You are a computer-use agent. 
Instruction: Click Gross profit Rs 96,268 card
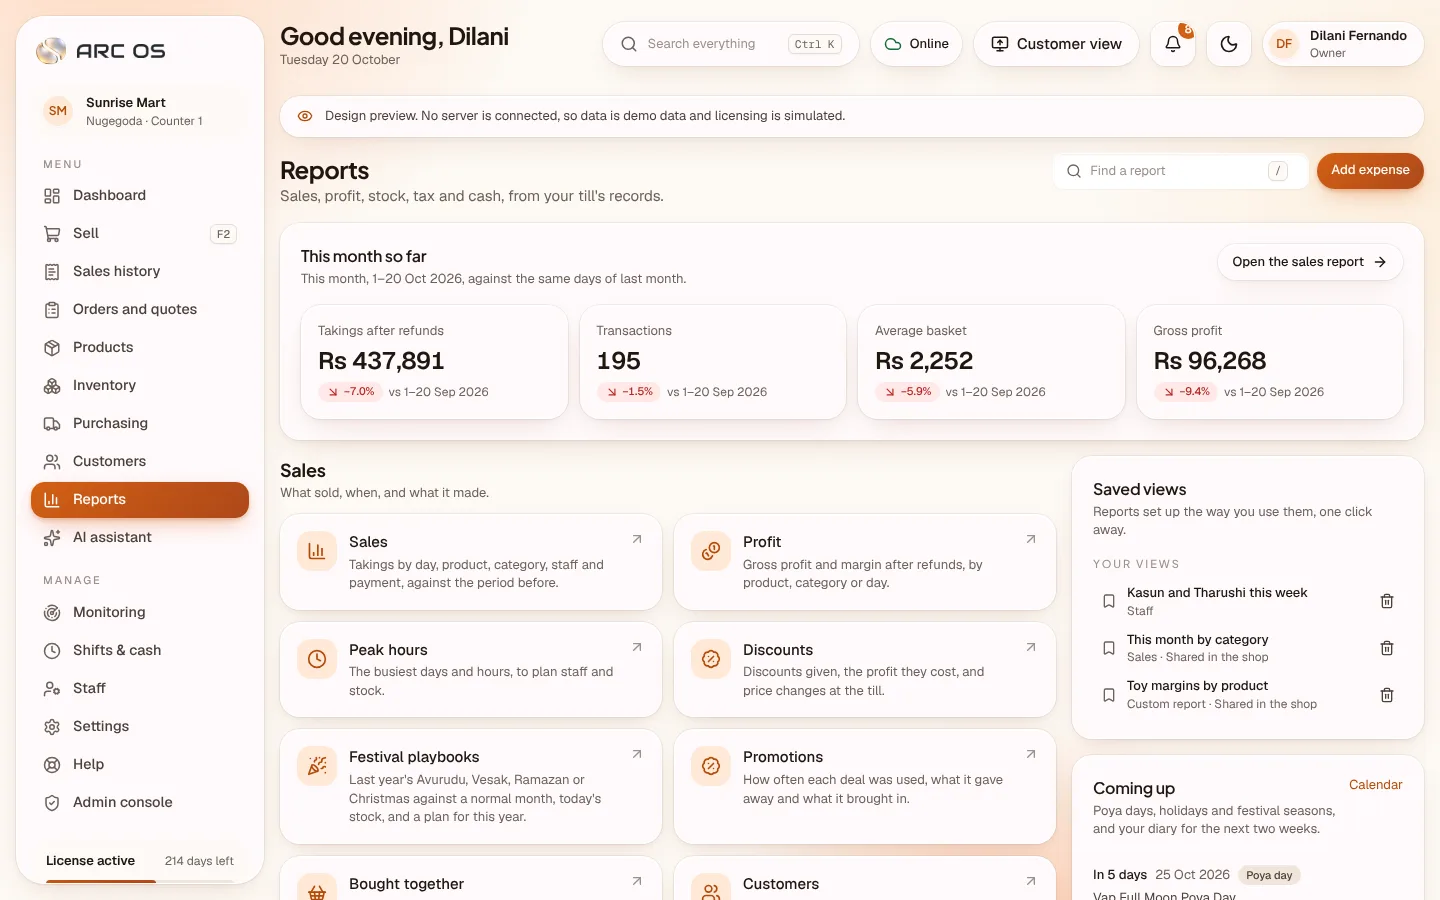(x=1270, y=362)
